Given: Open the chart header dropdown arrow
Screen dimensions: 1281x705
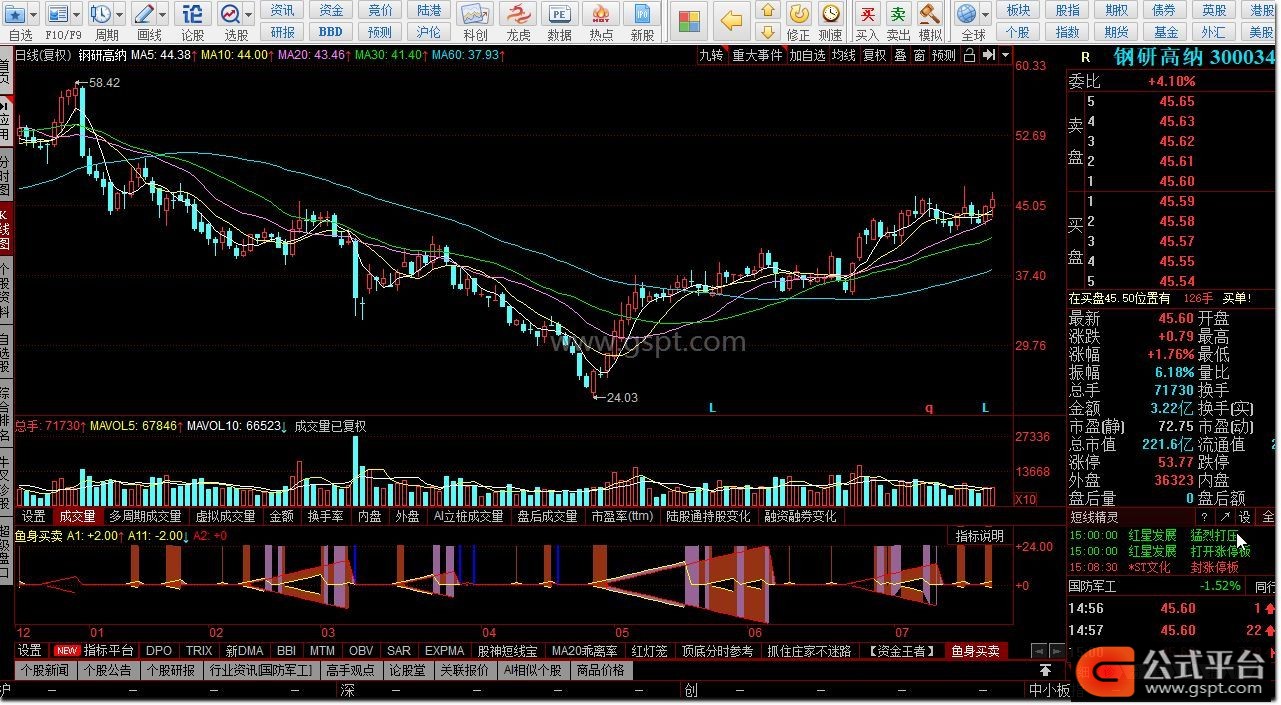Looking at the screenshot, I should tap(1005, 56).
